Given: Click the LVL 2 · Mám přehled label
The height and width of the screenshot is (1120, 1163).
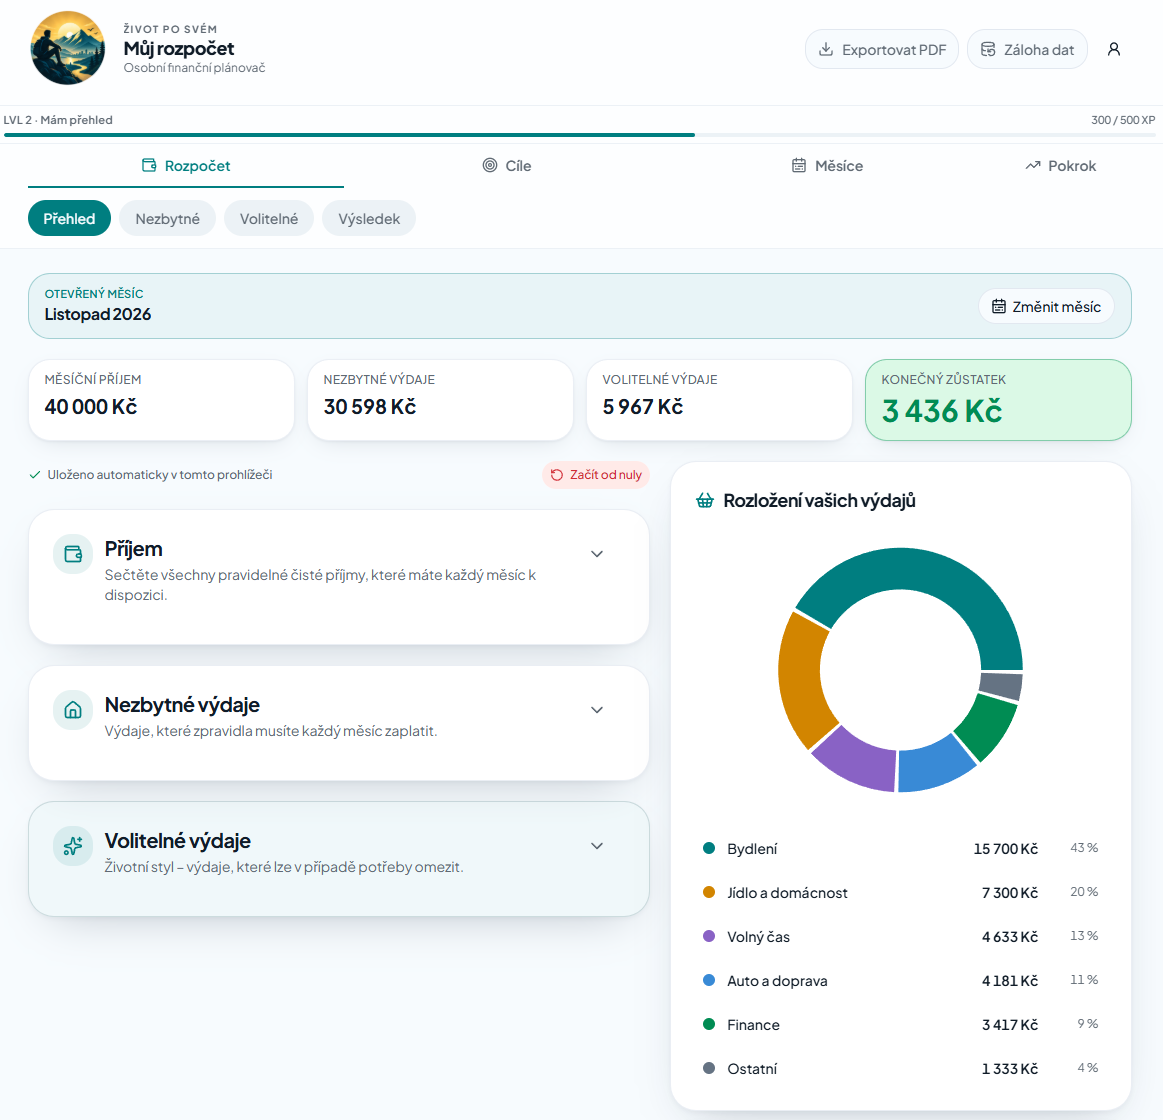Looking at the screenshot, I should coord(58,120).
